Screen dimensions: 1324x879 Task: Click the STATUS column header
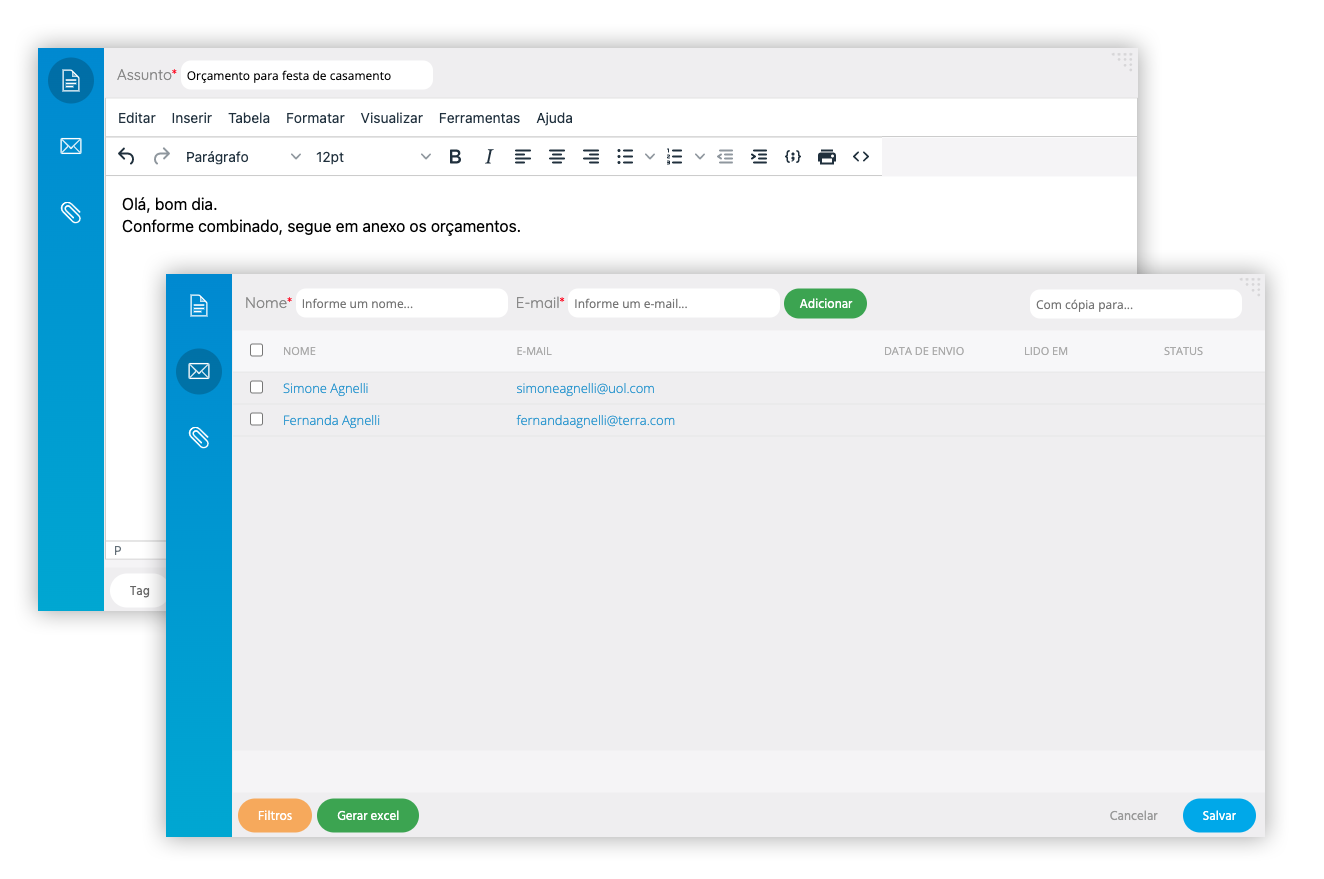pyautogui.click(x=1184, y=351)
